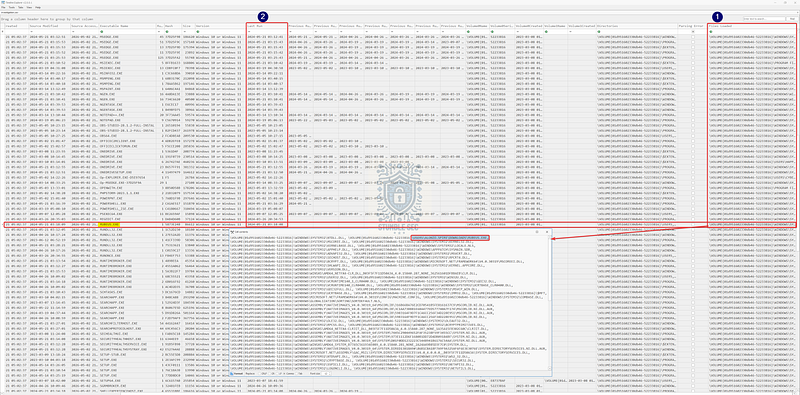Open the Tools menu
Image resolution: width=800 pixels, height=395 pixels.
12,8
